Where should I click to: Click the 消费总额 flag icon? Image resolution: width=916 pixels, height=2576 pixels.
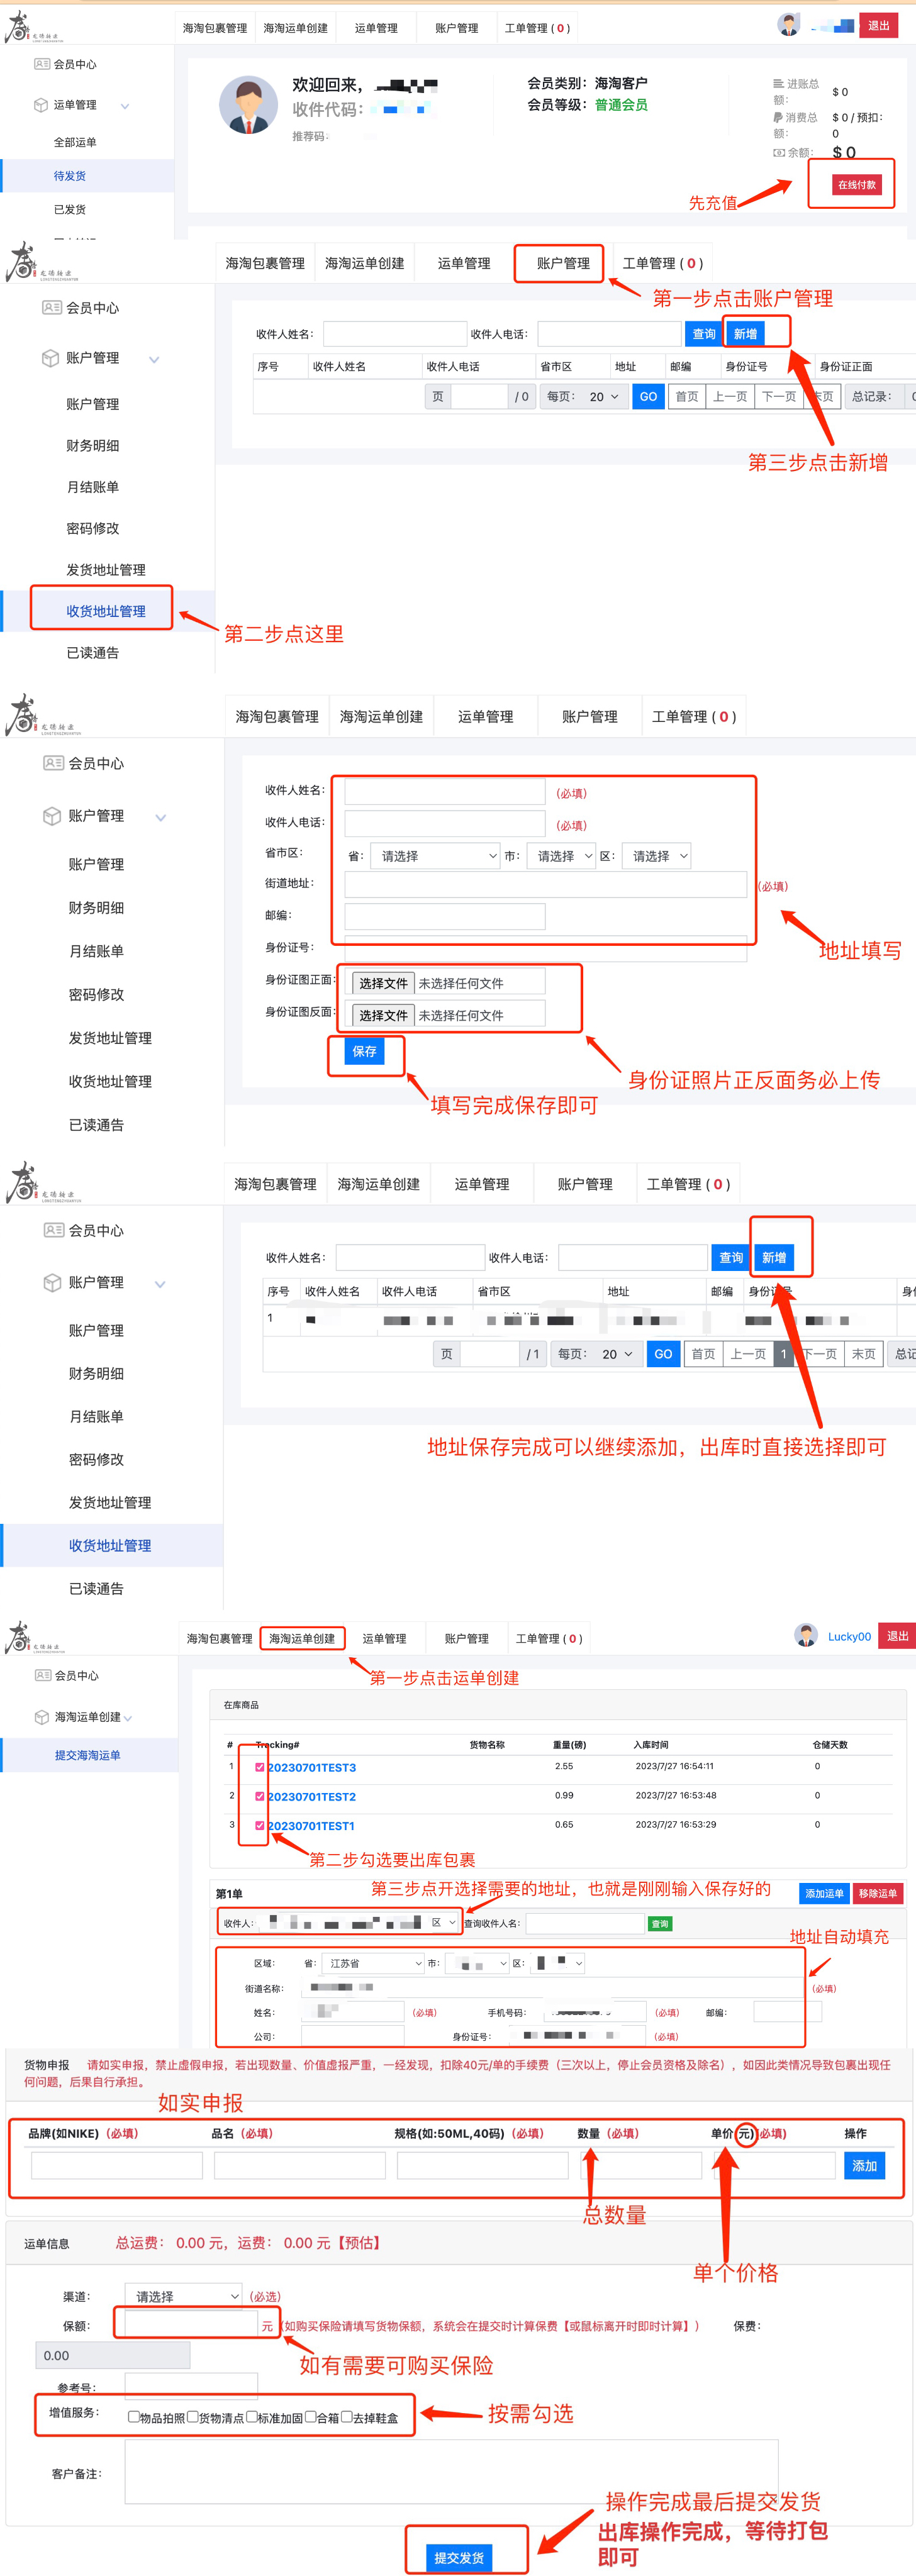point(778,117)
